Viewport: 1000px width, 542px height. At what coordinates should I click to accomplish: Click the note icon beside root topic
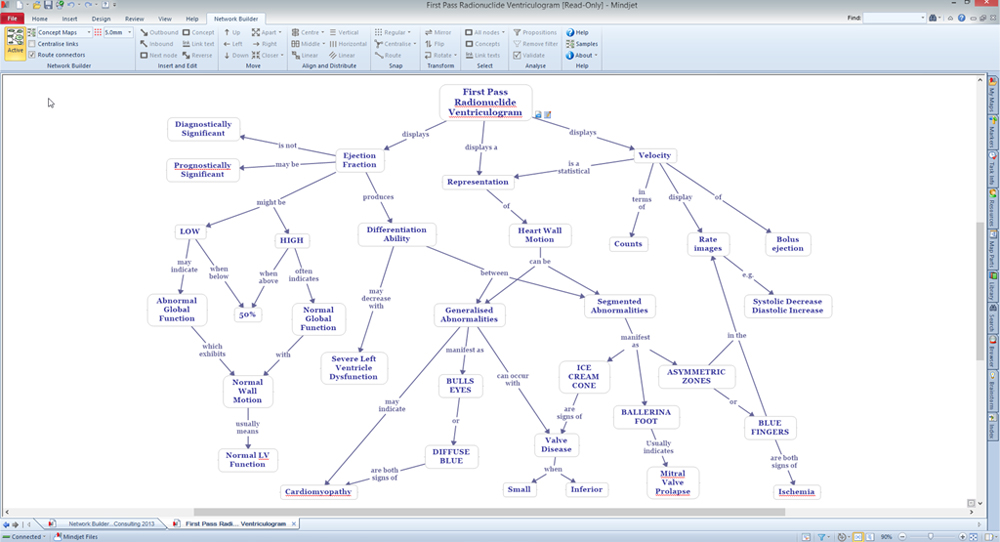point(547,115)
